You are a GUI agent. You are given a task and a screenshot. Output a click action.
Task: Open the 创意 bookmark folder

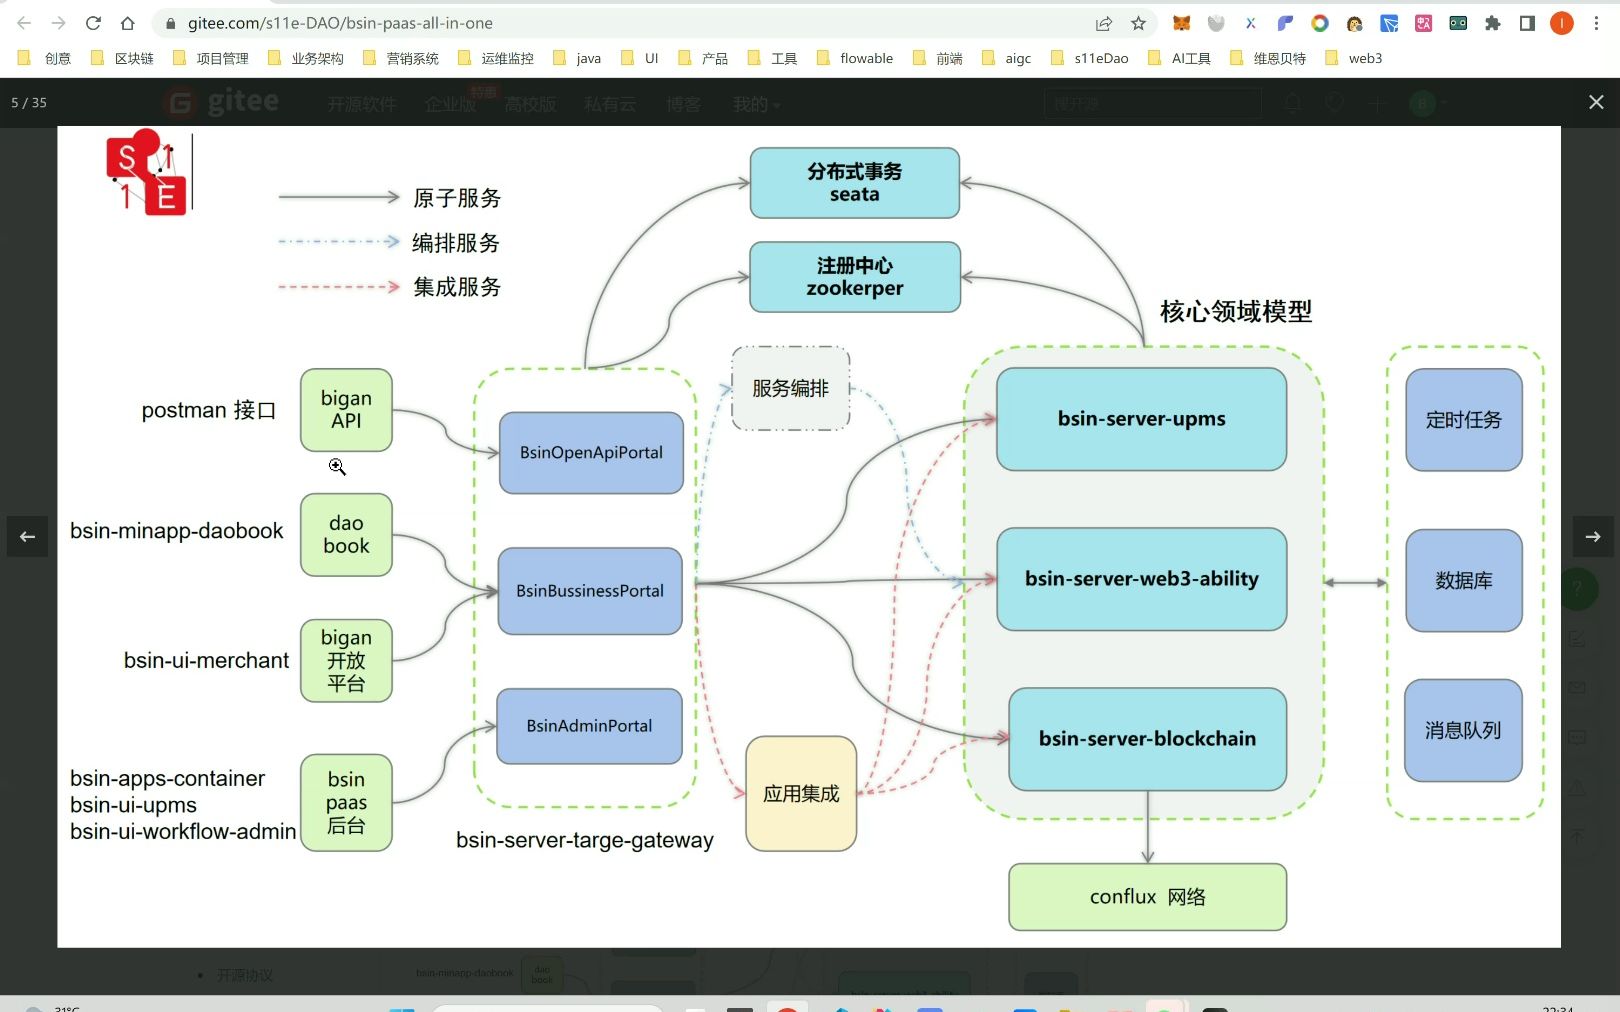tap(45, 58)
